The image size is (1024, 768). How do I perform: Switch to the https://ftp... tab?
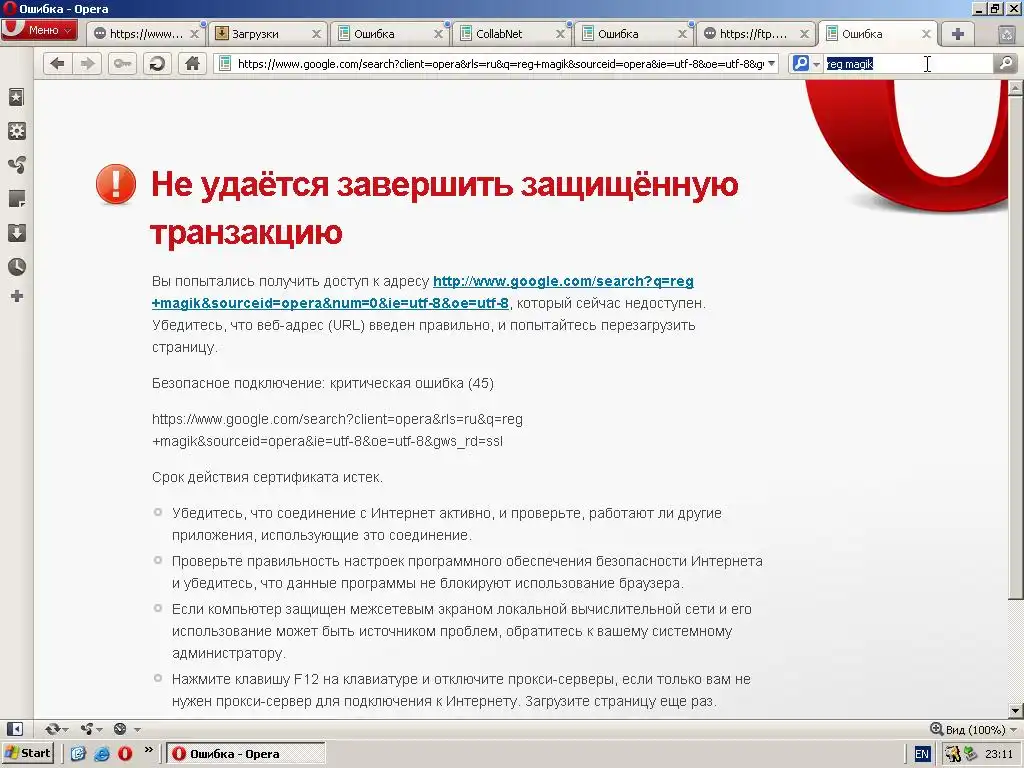pyautogui.click(x=750, y=34)
